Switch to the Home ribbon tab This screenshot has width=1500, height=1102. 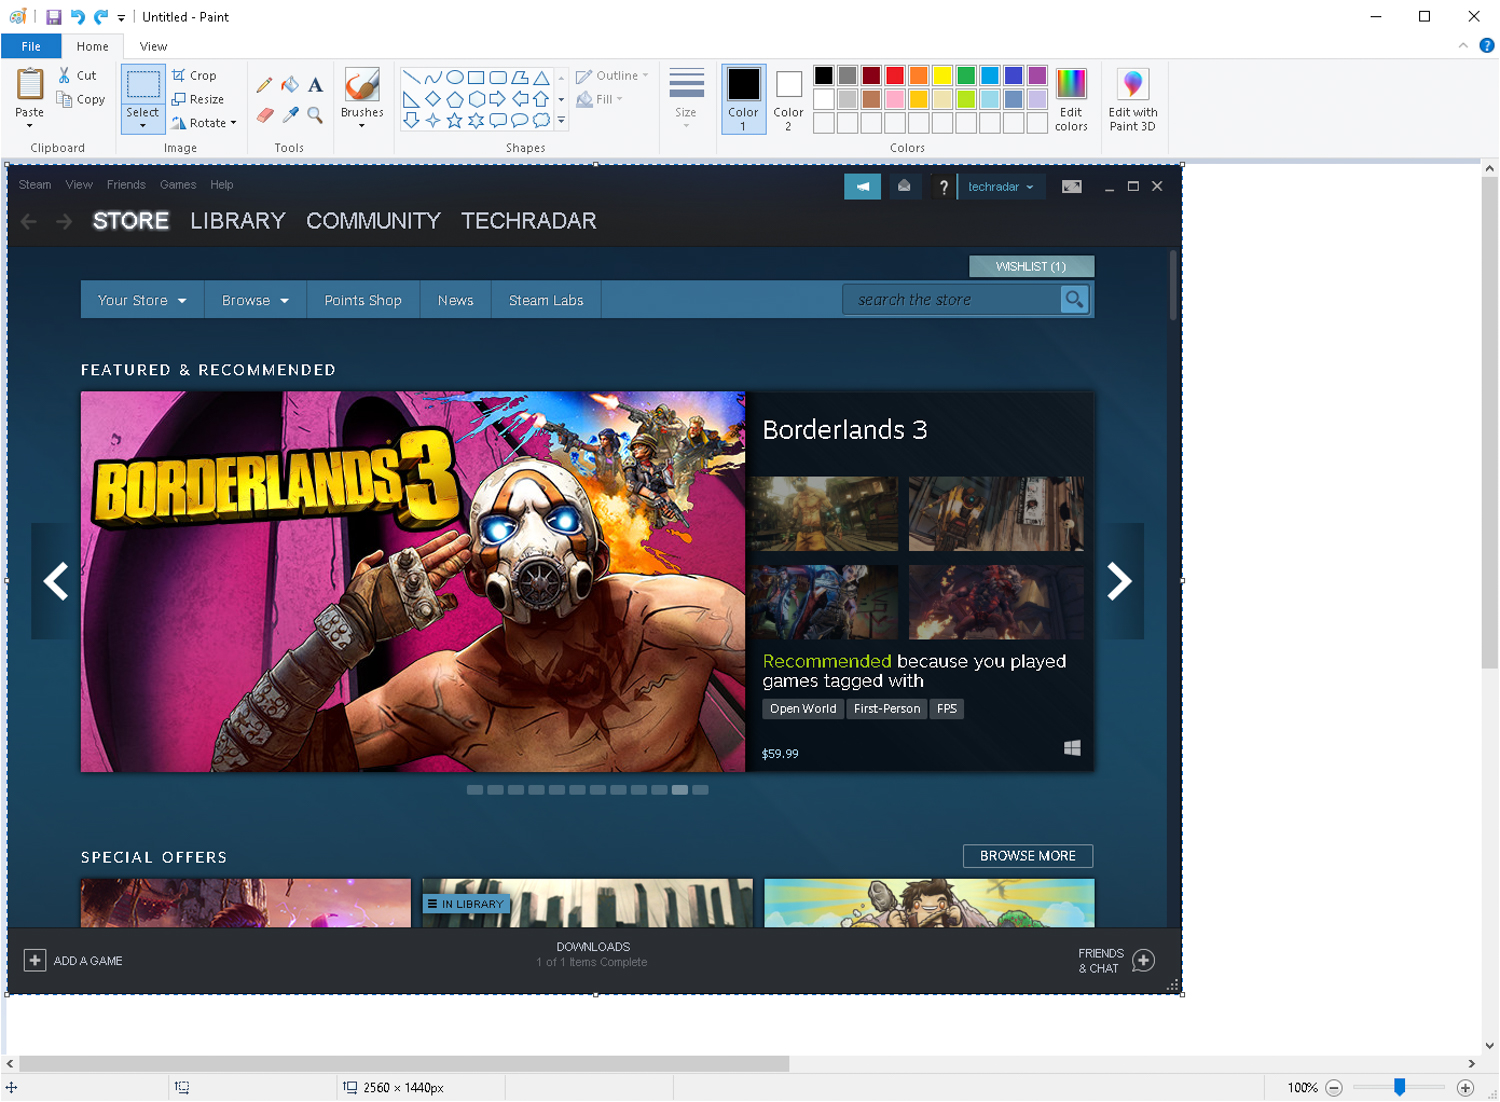coord(92,46)
